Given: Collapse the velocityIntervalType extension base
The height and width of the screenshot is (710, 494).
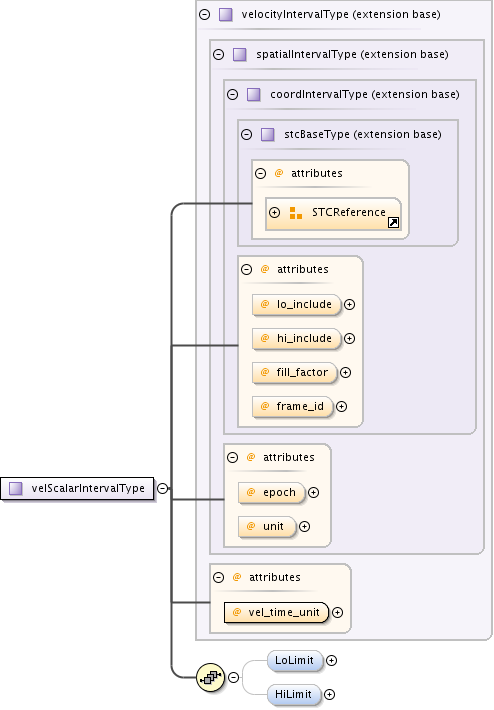Looking at the screenshot, I should tap(205, 14).
